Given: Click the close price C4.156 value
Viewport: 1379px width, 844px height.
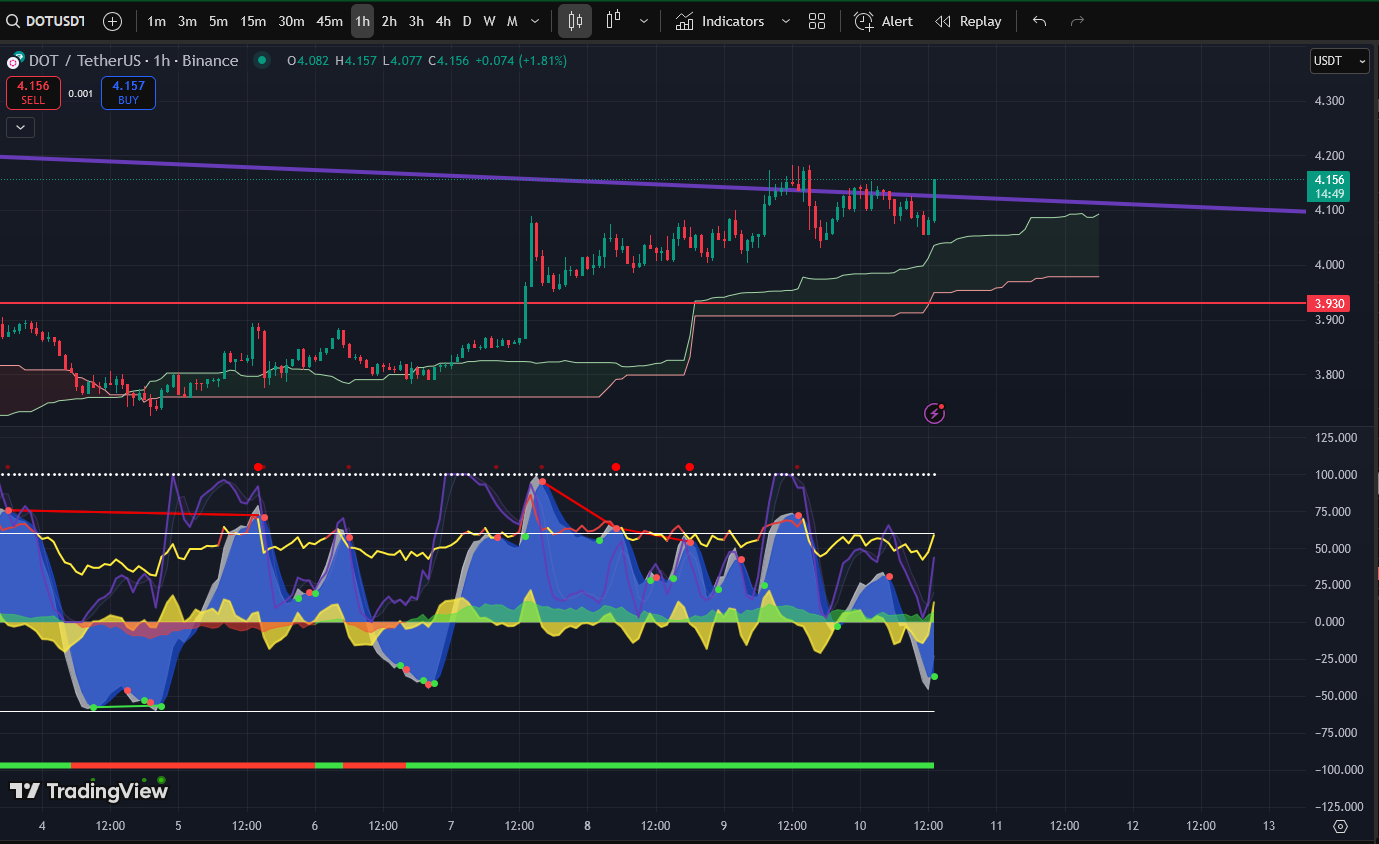Looking at the screenshot, I should coord(448,61).
